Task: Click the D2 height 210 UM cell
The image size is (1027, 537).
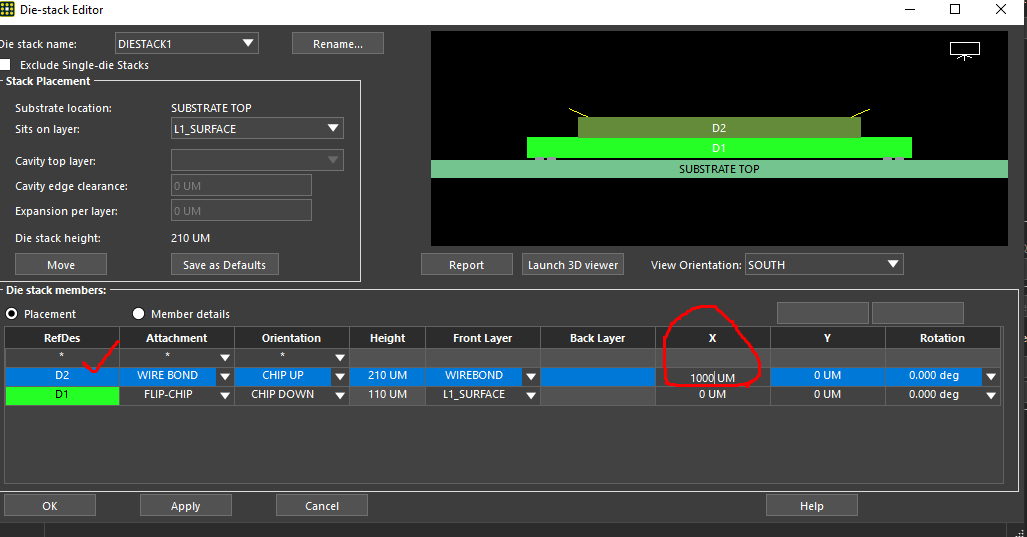Action: coord(388,375)
